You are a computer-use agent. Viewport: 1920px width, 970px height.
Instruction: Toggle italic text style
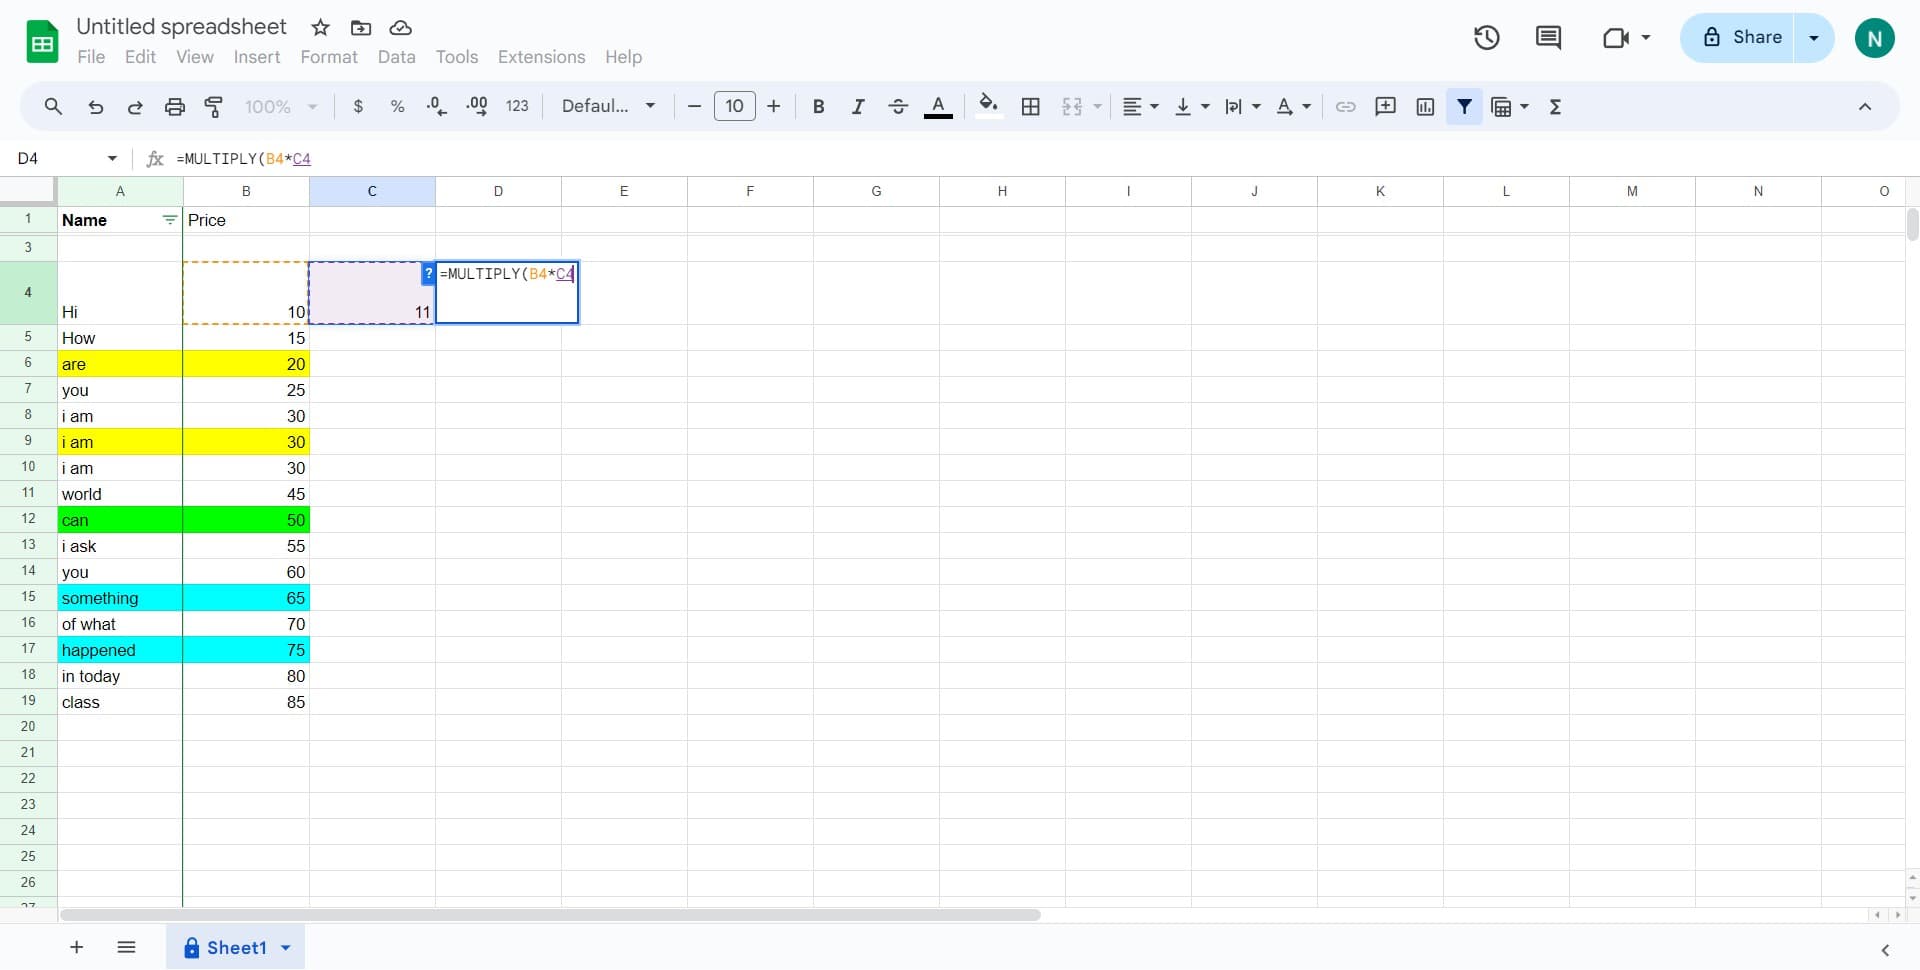pos(857,107)
